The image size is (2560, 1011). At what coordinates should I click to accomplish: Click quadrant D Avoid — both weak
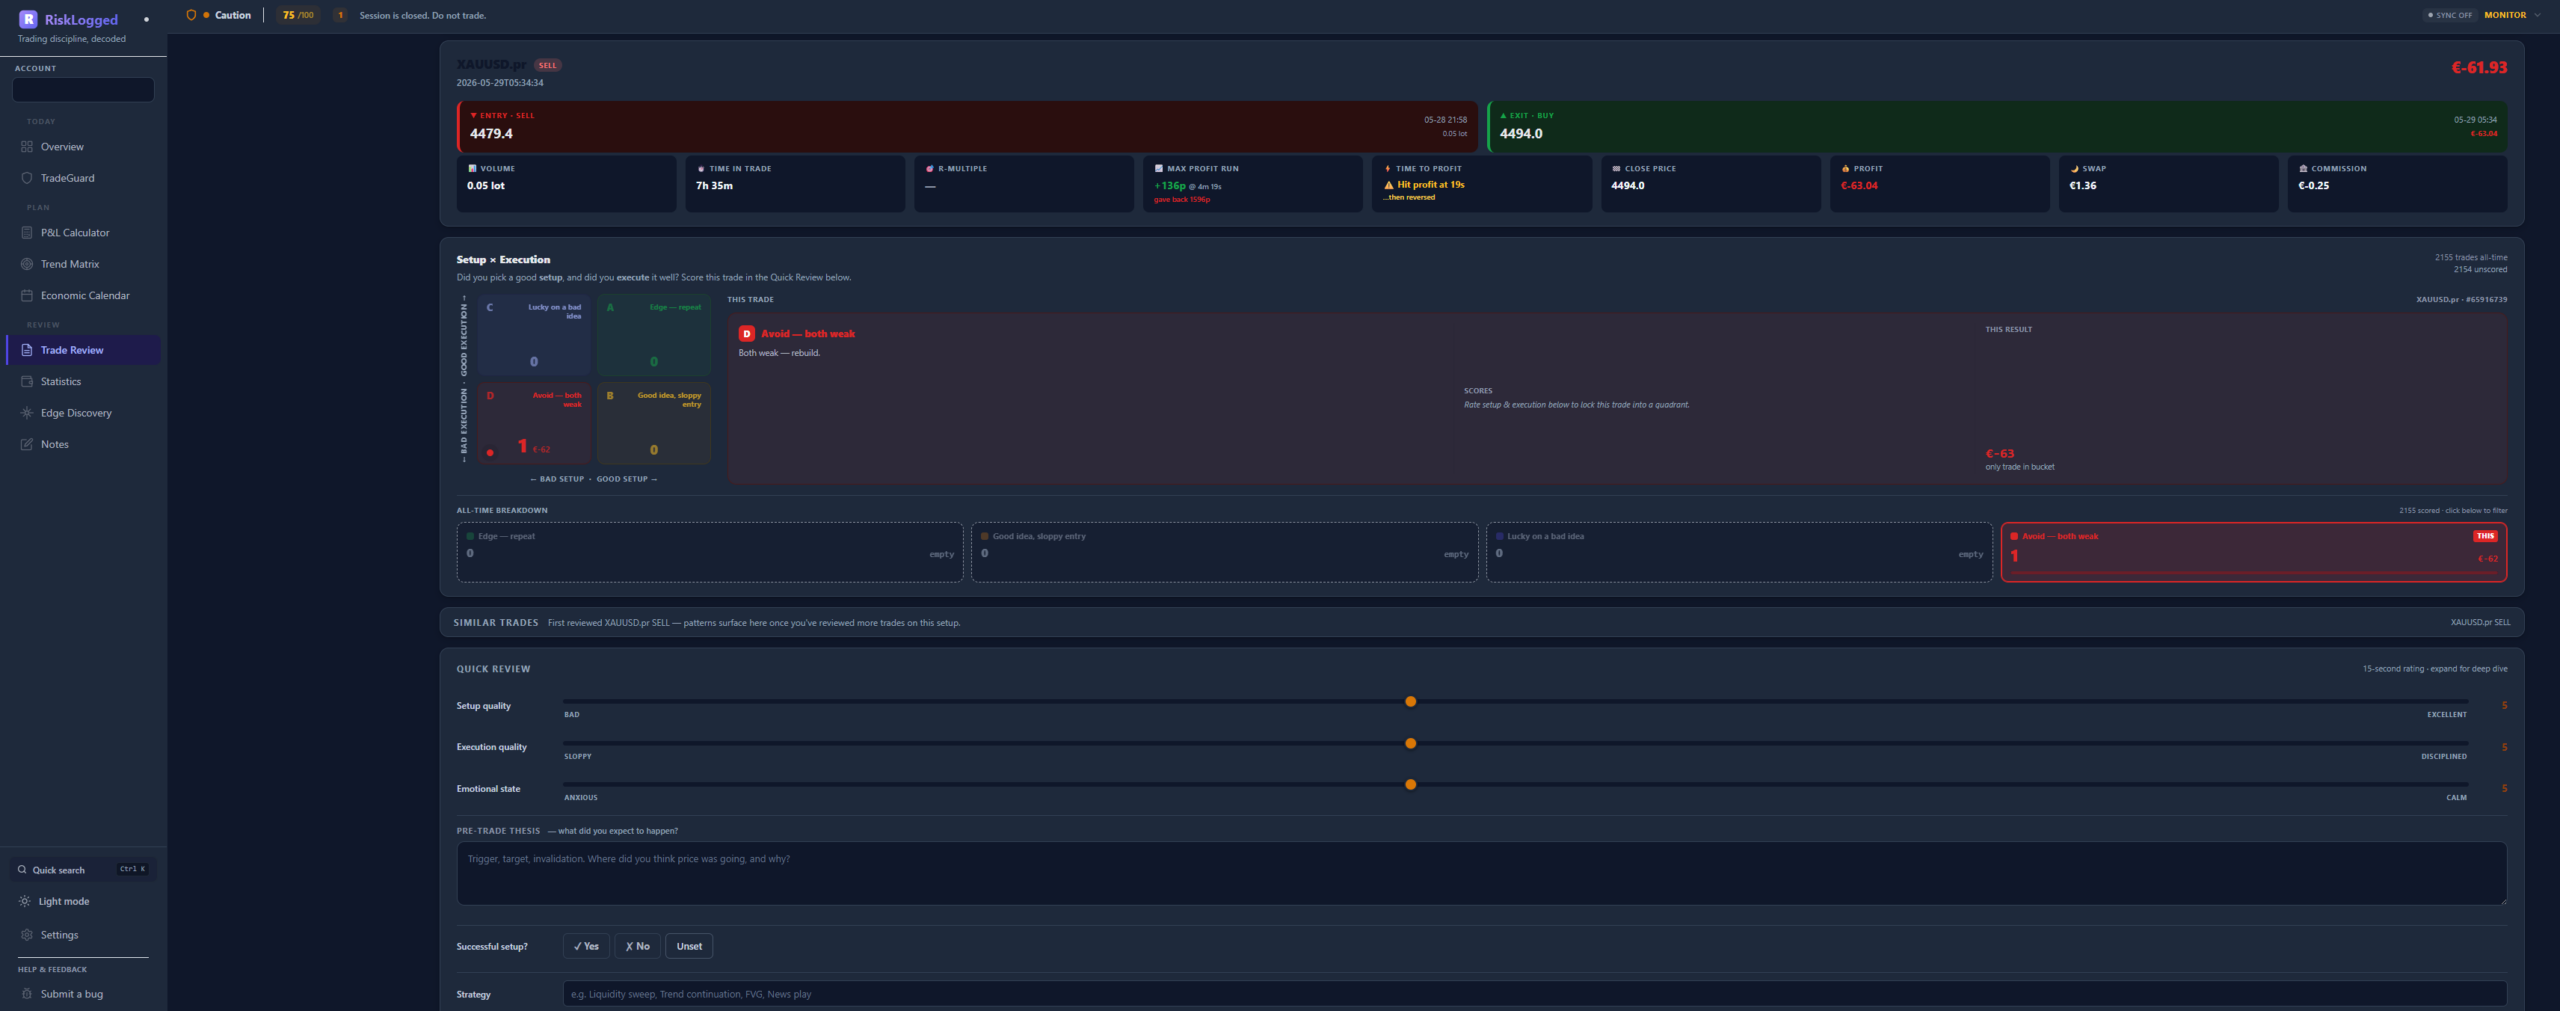click(x=534, y=423)
